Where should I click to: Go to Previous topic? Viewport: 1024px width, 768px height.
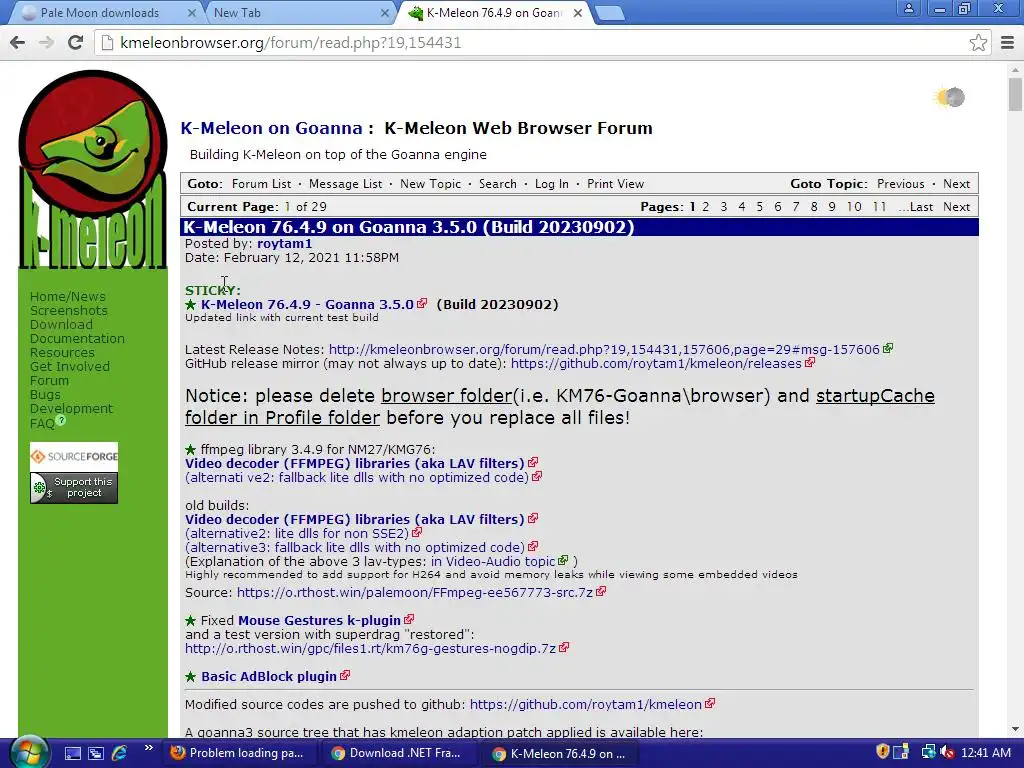[x=901, y=184]
